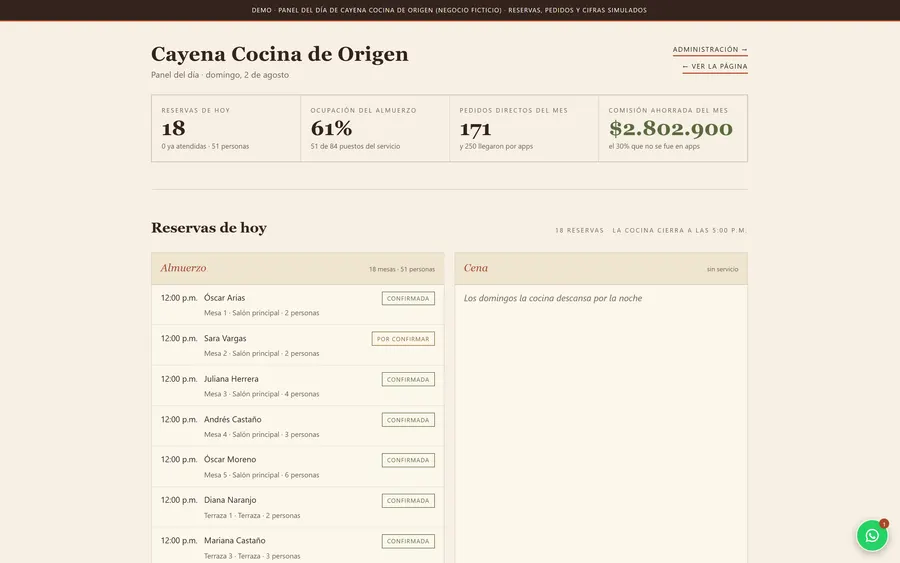Click 'y 250 llegaron por apps'

(x=496, y=146)
